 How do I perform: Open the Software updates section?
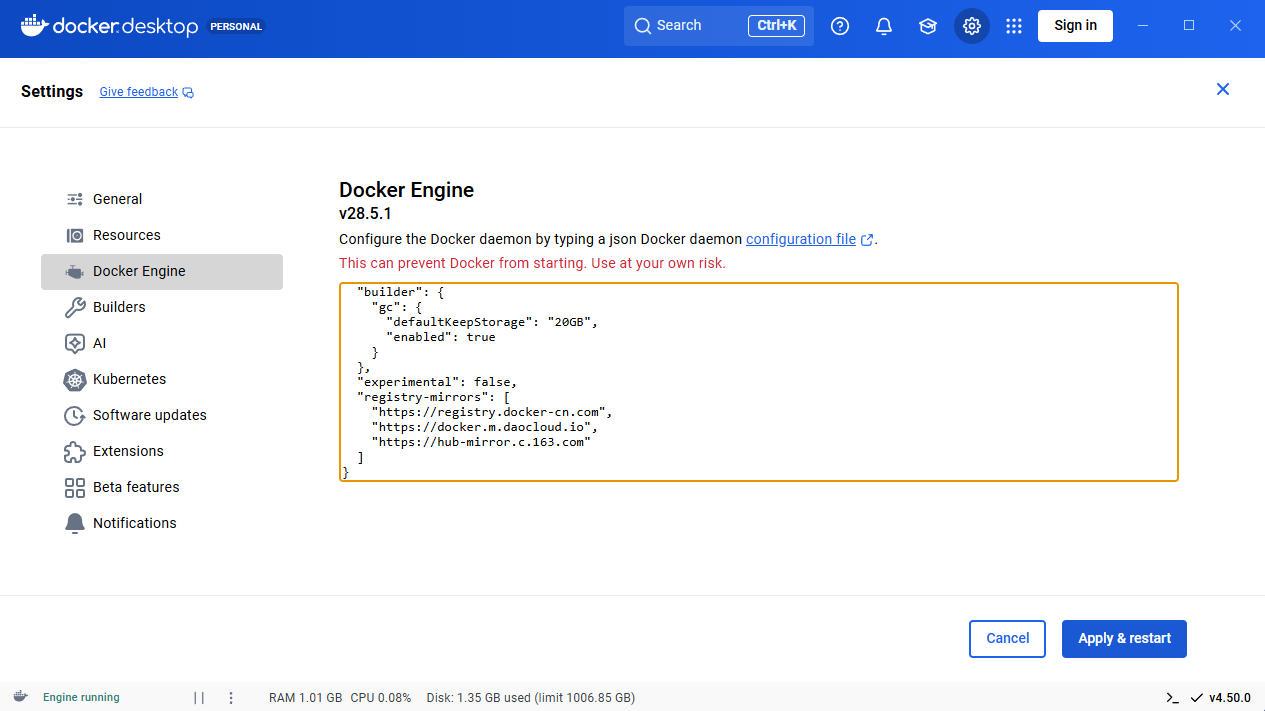point(162,415)
